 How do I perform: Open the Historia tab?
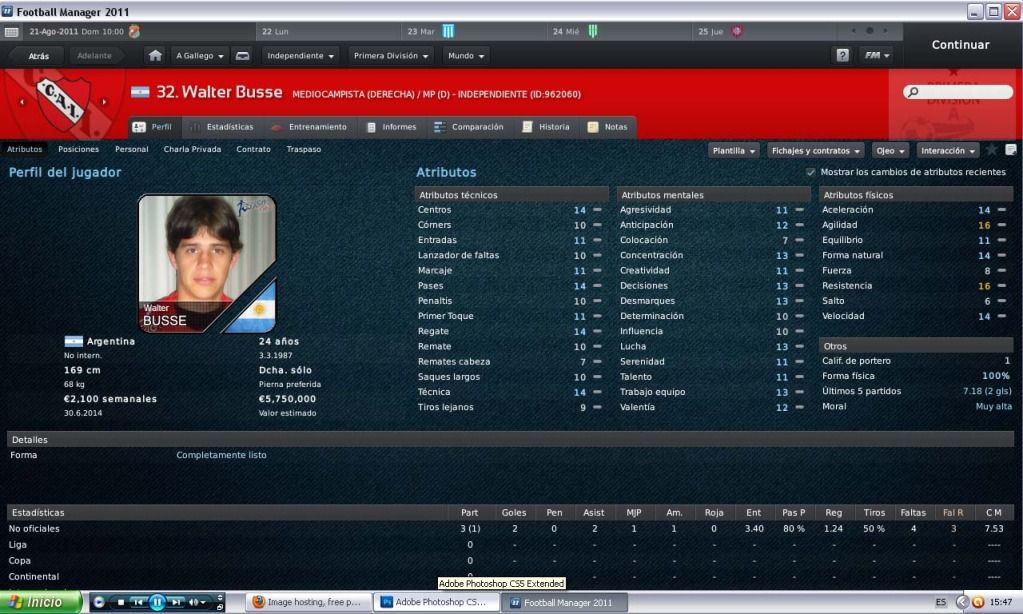[546, 127]
